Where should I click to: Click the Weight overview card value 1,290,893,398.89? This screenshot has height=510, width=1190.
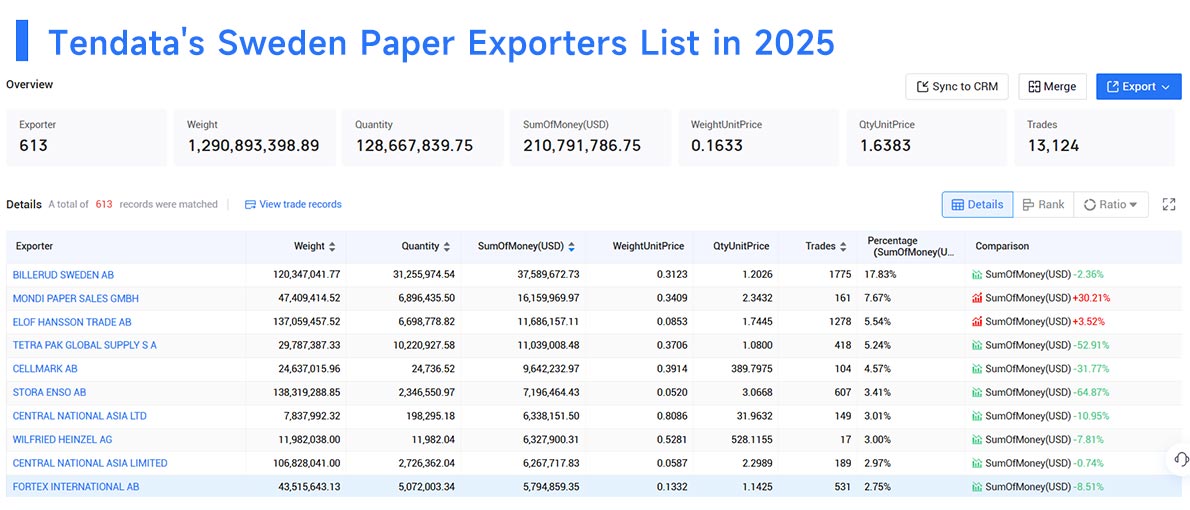(254, 146)
